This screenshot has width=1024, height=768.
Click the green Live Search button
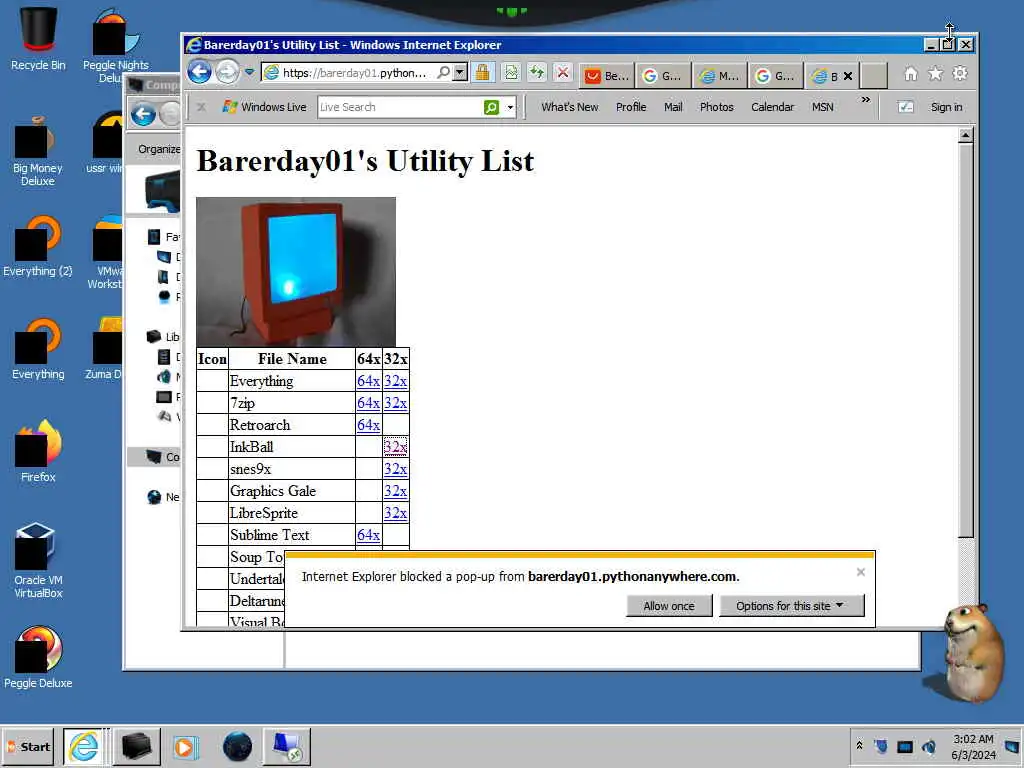tap(492, 107)
